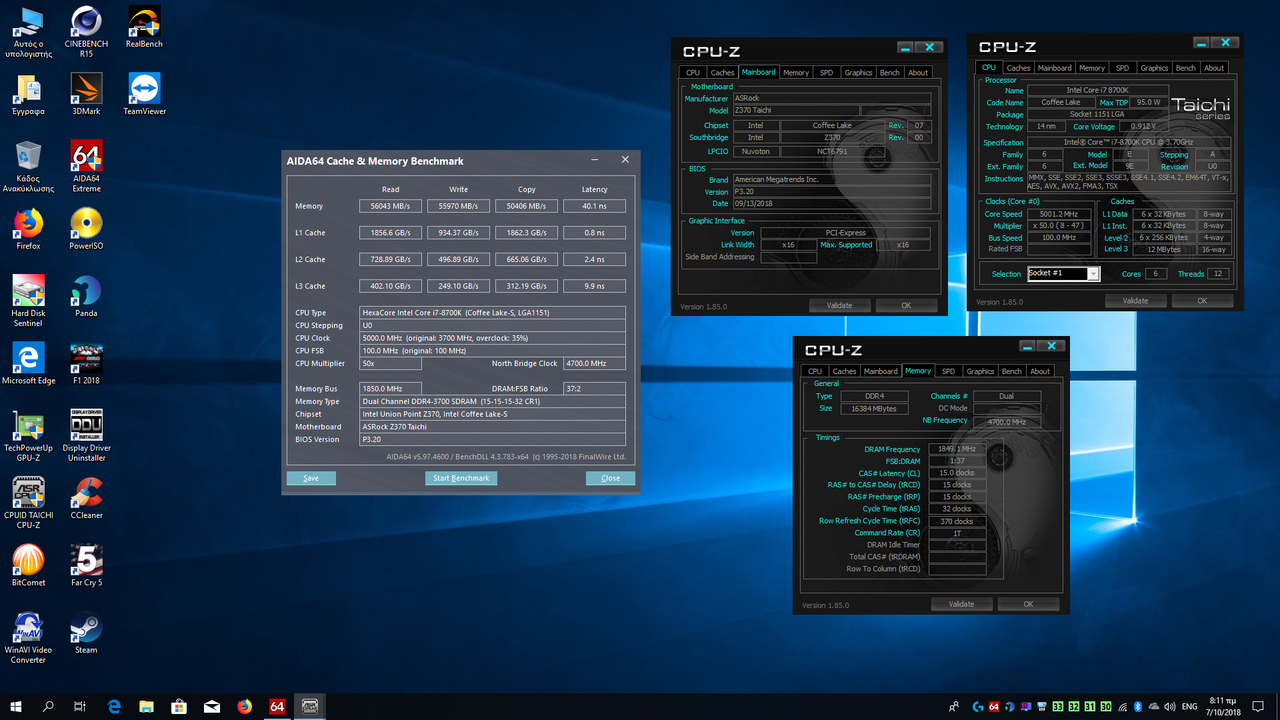Select the PowerISO desktop icon
The image size is (1280, 720).
[x=86, y=229]
